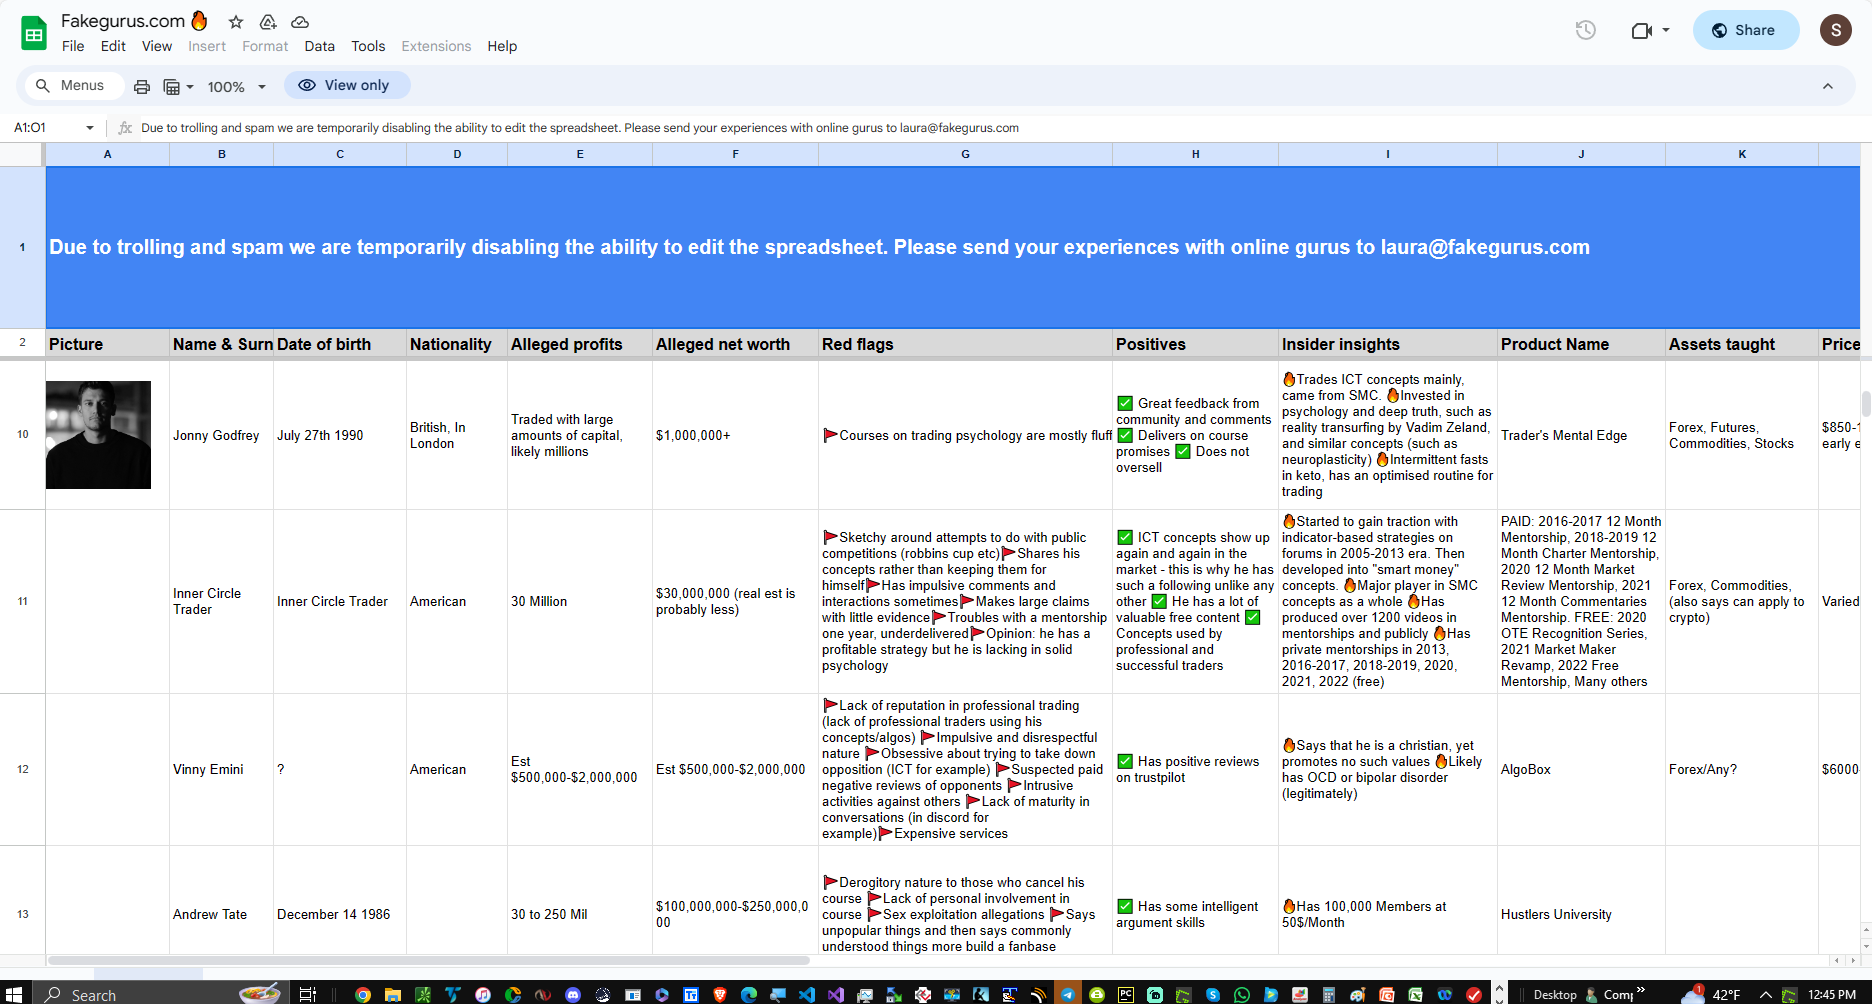
Task: Select the AlgoBox product cell
Action: click(1581, 769)
